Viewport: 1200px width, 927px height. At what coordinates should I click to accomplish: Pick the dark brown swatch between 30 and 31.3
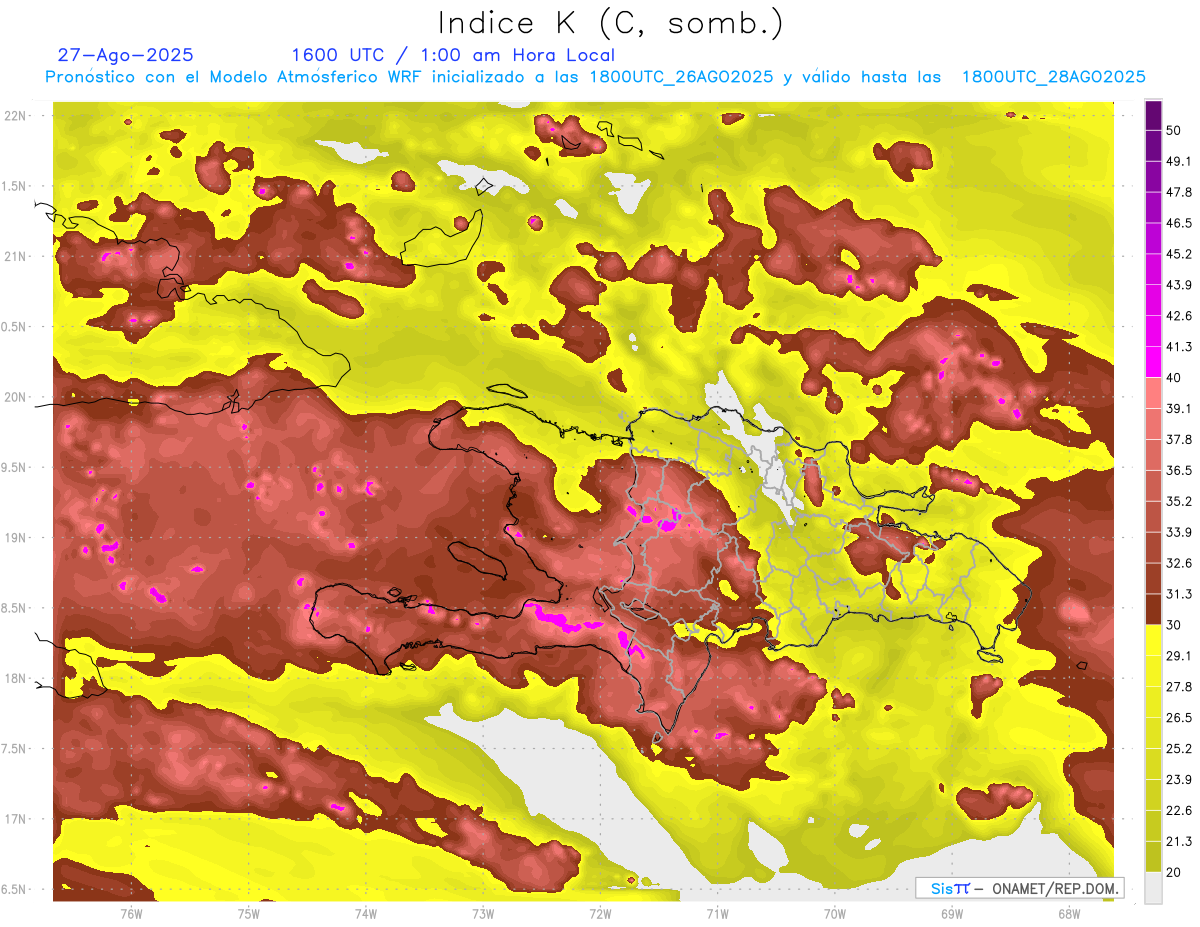pyautogui.click(x=1153, y=609)
